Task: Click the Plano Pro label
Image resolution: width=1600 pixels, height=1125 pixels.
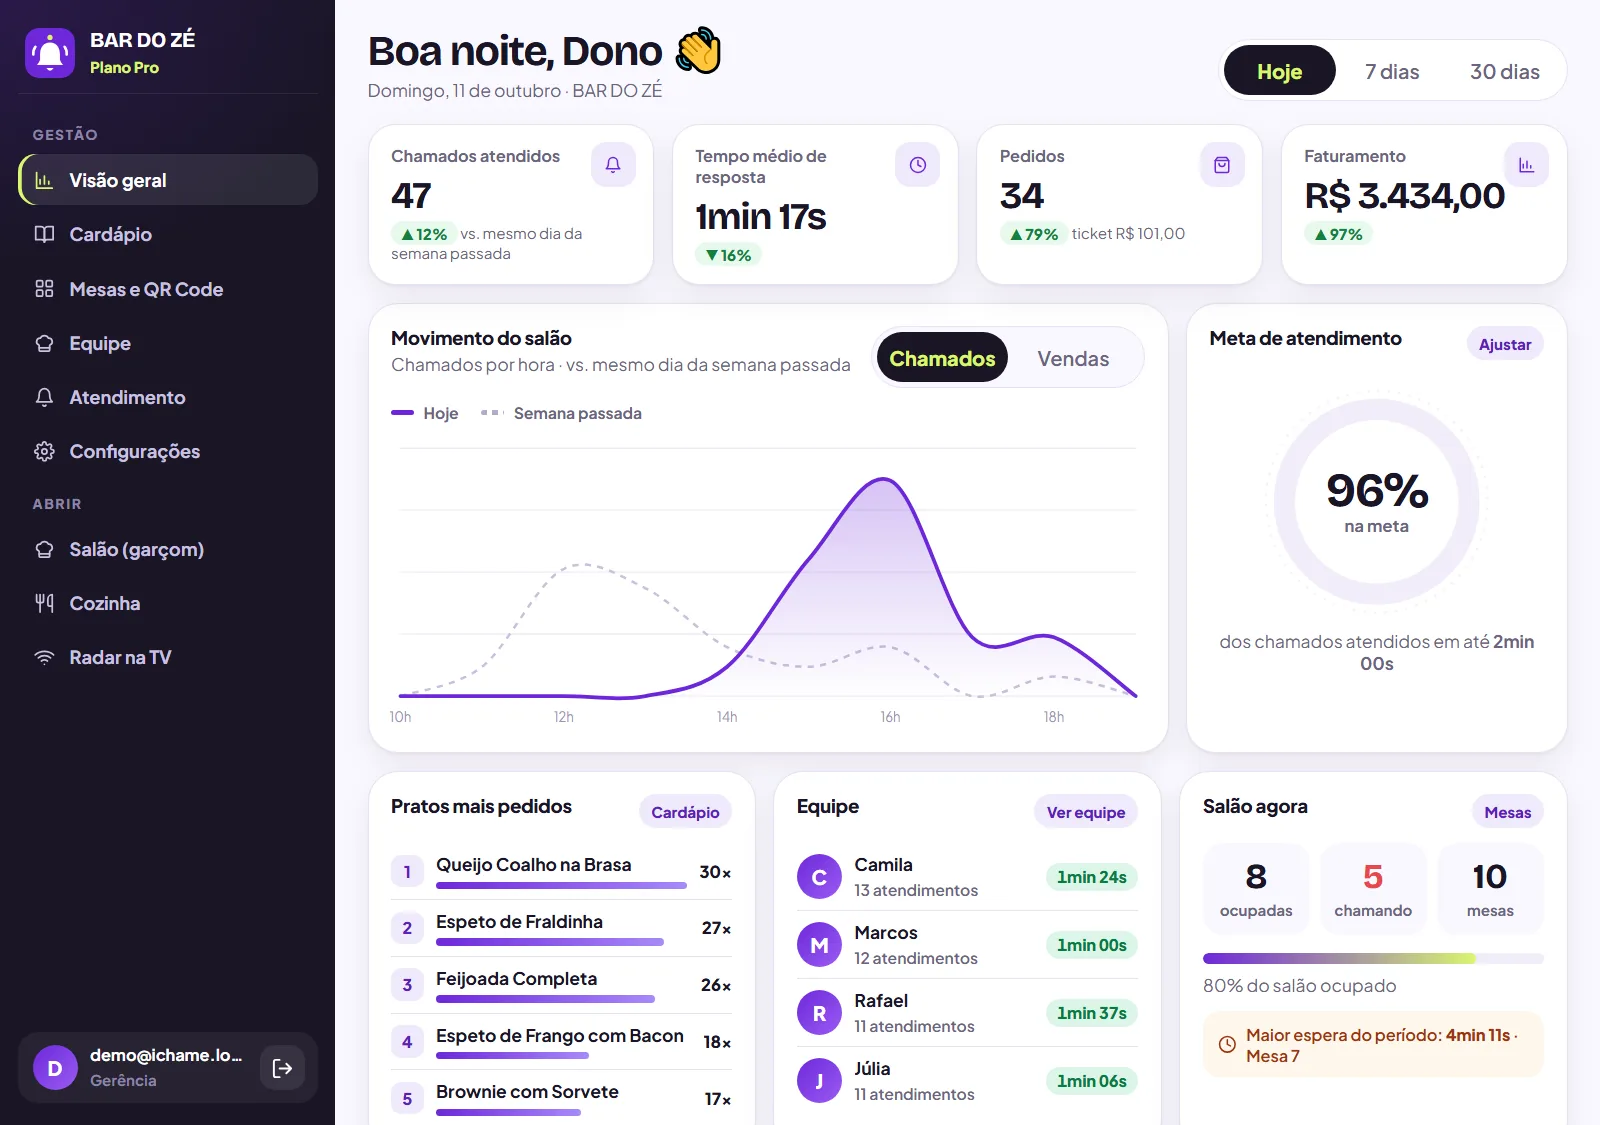Action: [x=124, y=67]
